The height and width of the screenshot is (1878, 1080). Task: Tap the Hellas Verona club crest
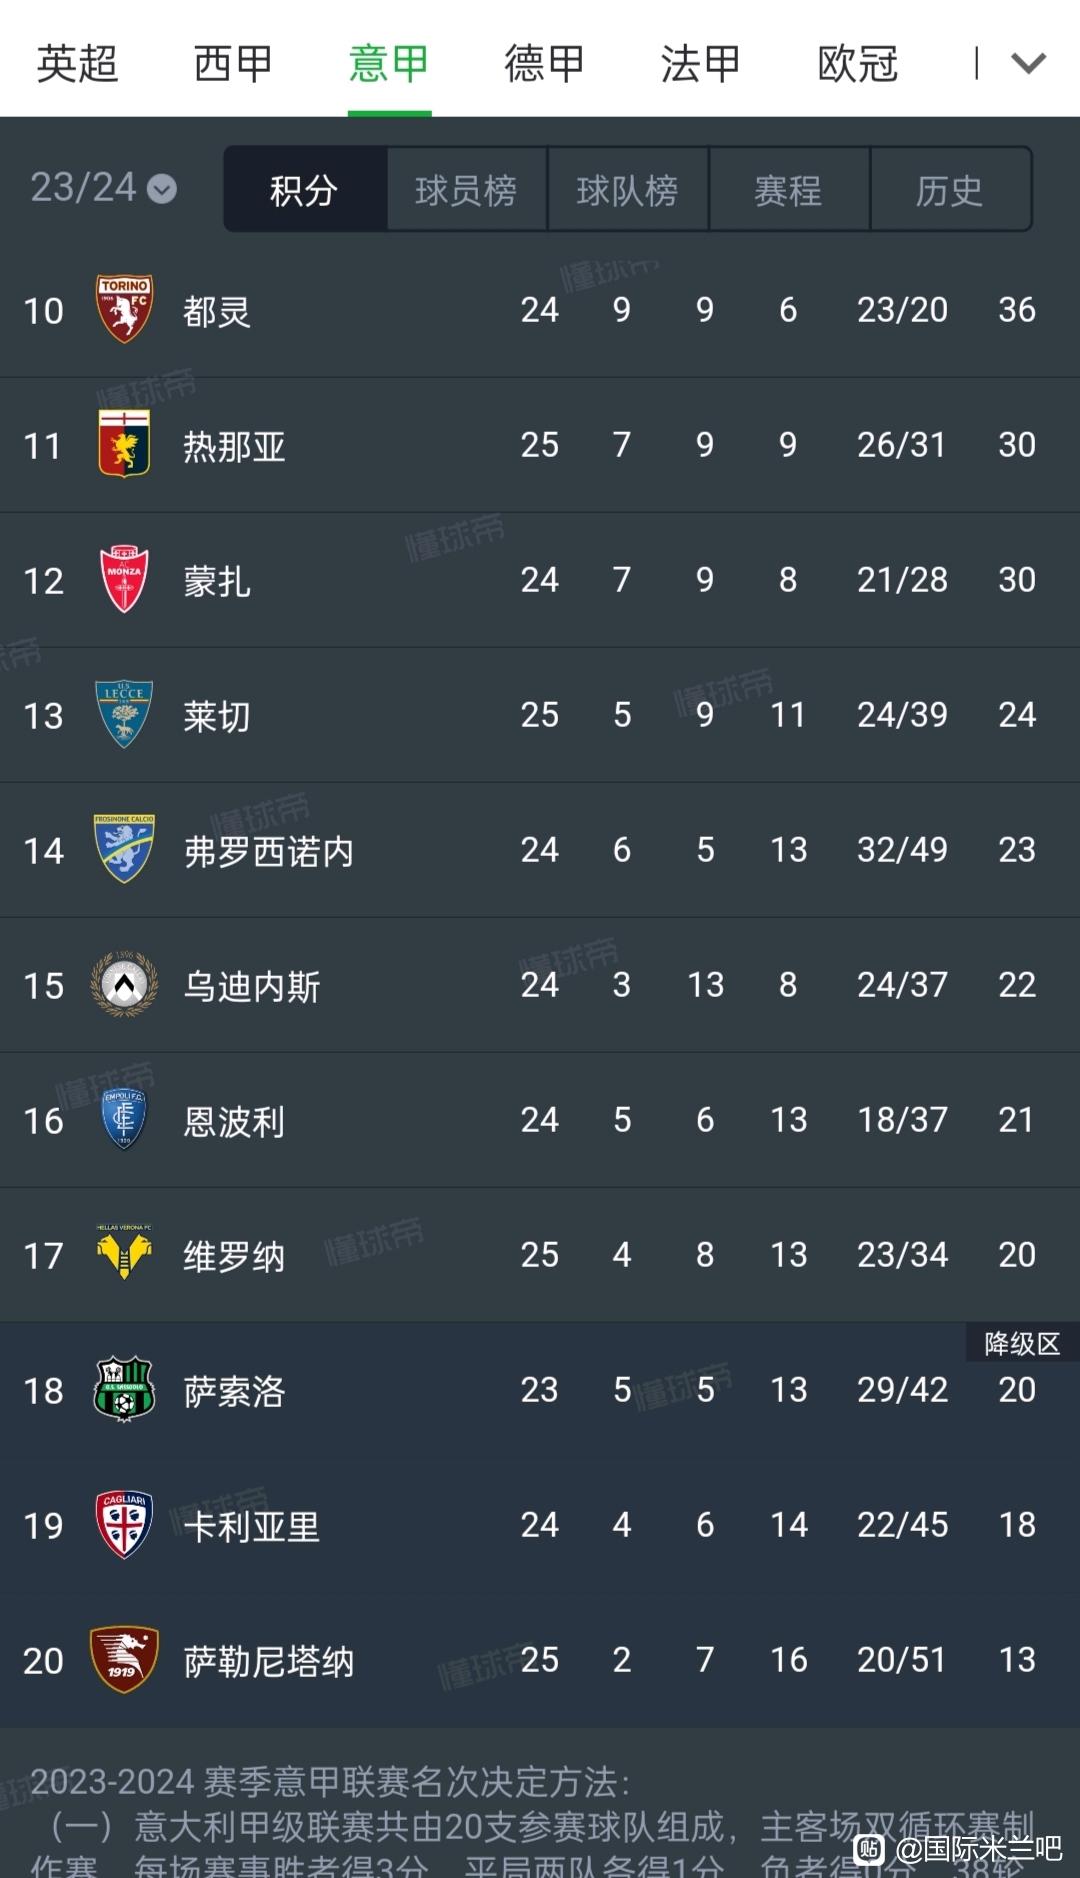[x=124, y=1254]
